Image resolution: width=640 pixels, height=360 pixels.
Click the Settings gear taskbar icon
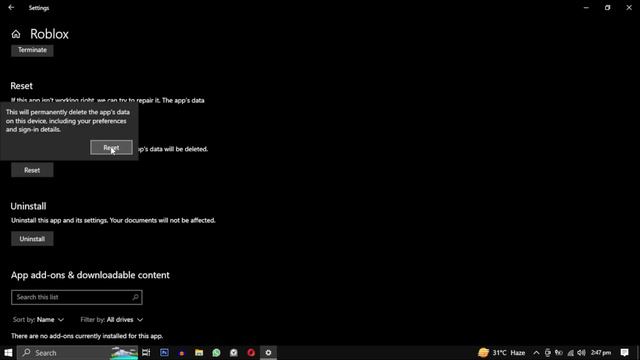268,353
